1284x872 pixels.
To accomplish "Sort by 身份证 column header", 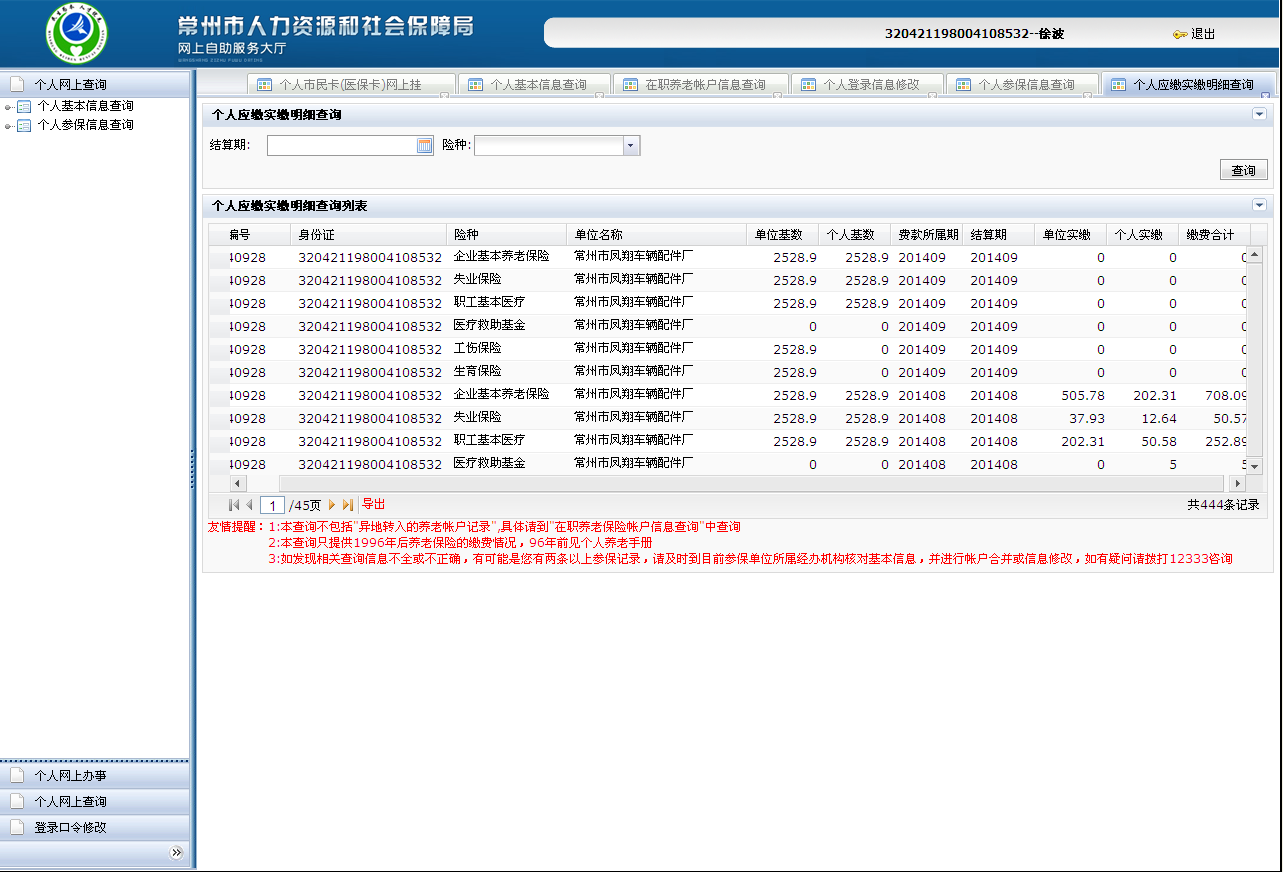I will pyautogui.click(x=368, y=235).
